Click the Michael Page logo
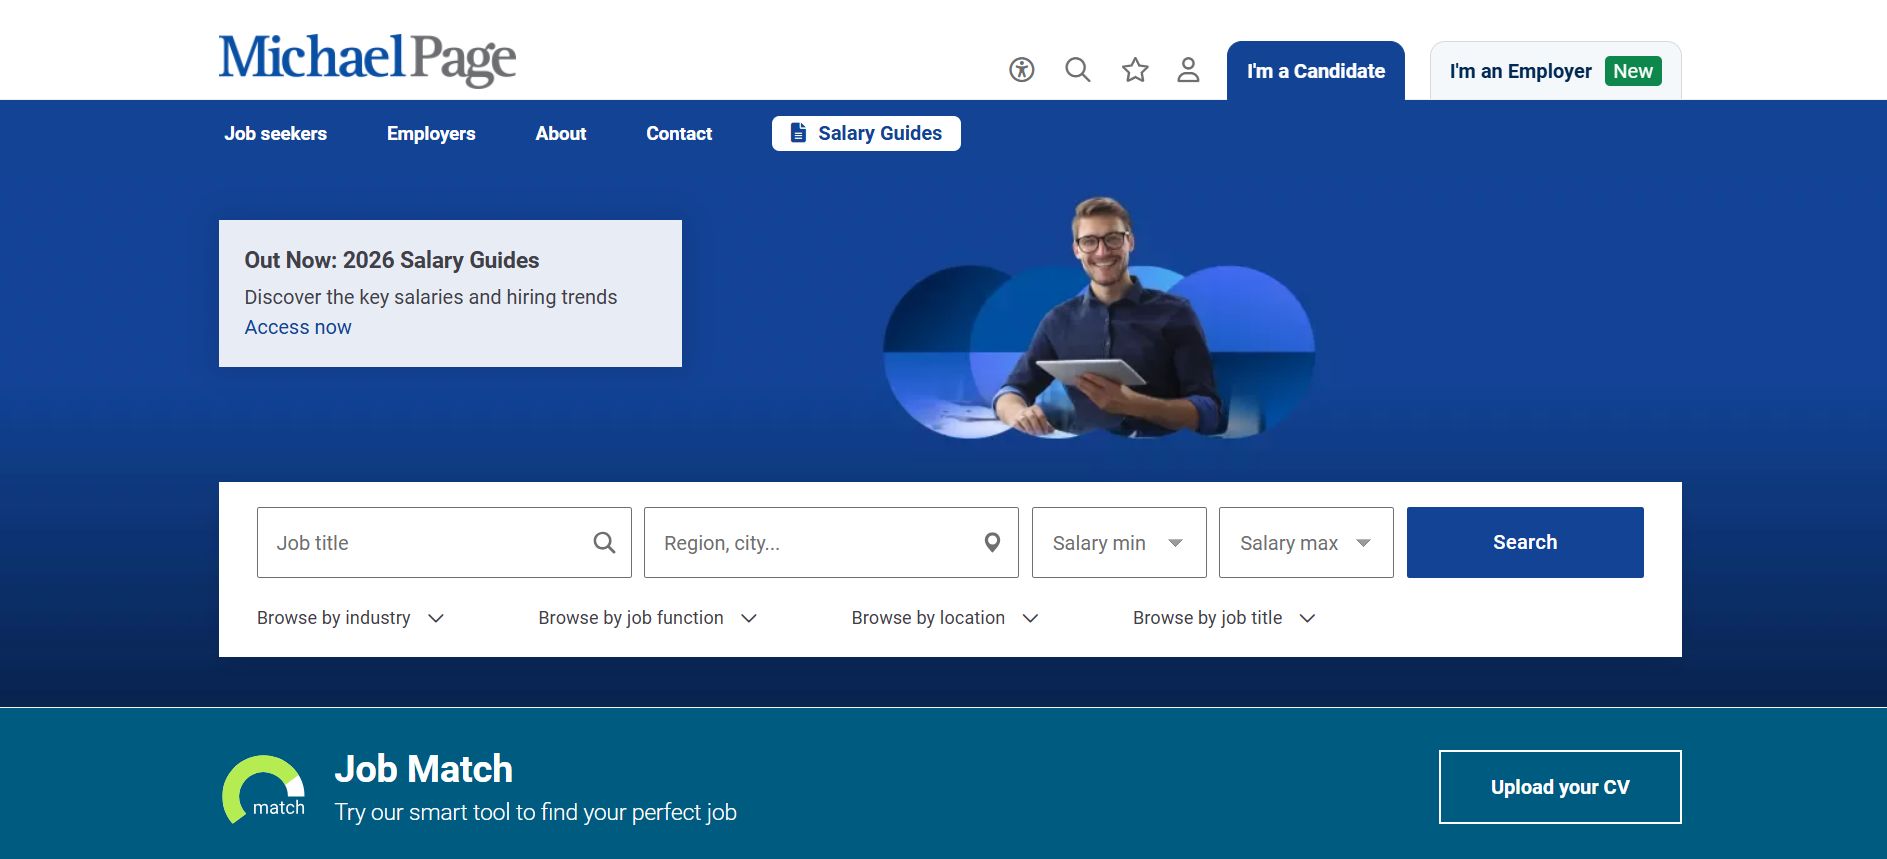This screenshot has width=1887, height=859. point(367,58)
